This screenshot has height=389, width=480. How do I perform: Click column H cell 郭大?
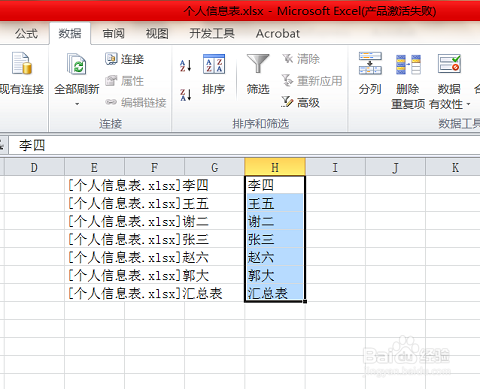[x=275, y=275]
